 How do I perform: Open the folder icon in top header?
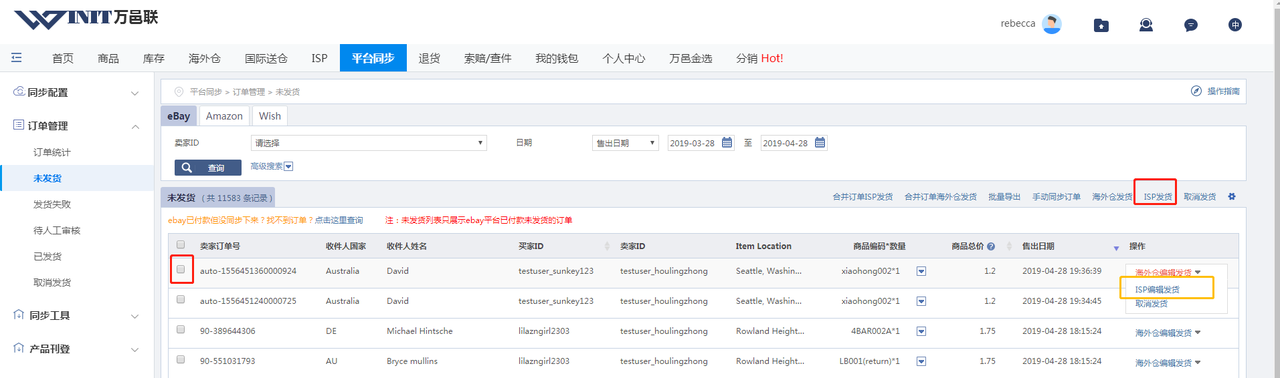click(x=1101, y=25)
